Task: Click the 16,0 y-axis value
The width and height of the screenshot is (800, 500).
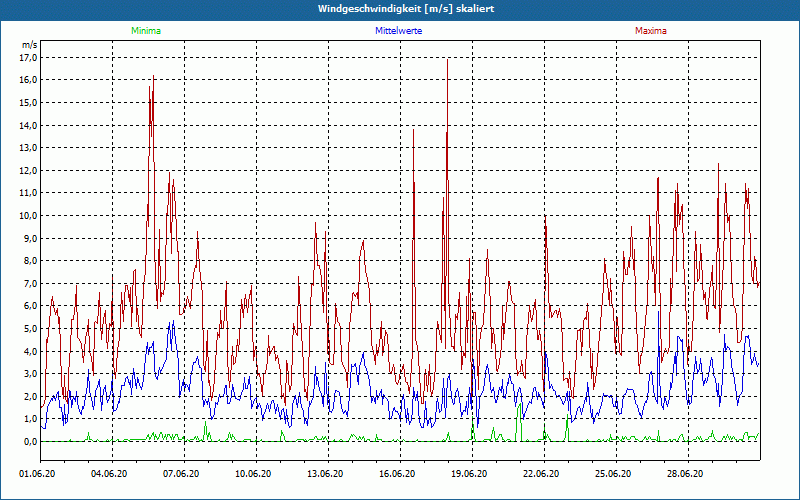Action: (29, 80)
